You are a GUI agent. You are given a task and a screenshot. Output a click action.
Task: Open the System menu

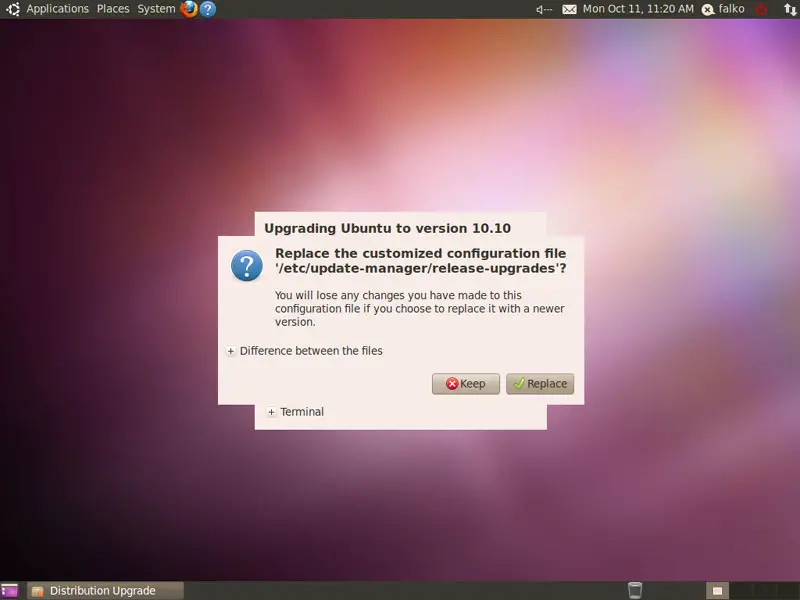click(156, 9)
